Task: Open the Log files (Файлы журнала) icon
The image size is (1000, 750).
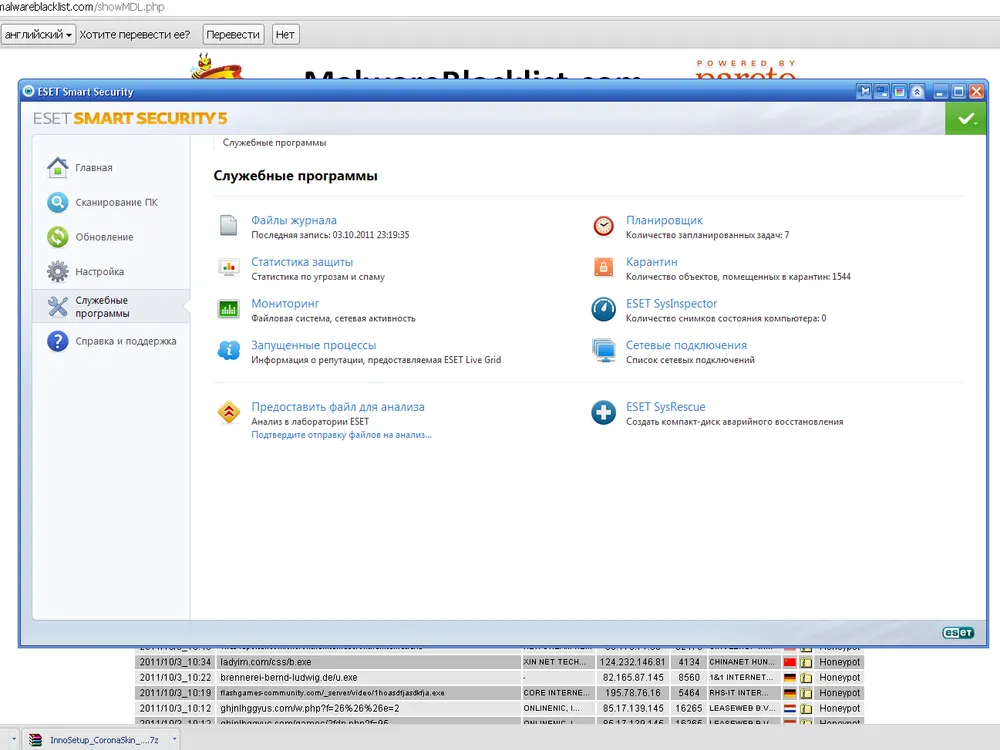Action: click(230, 226)
